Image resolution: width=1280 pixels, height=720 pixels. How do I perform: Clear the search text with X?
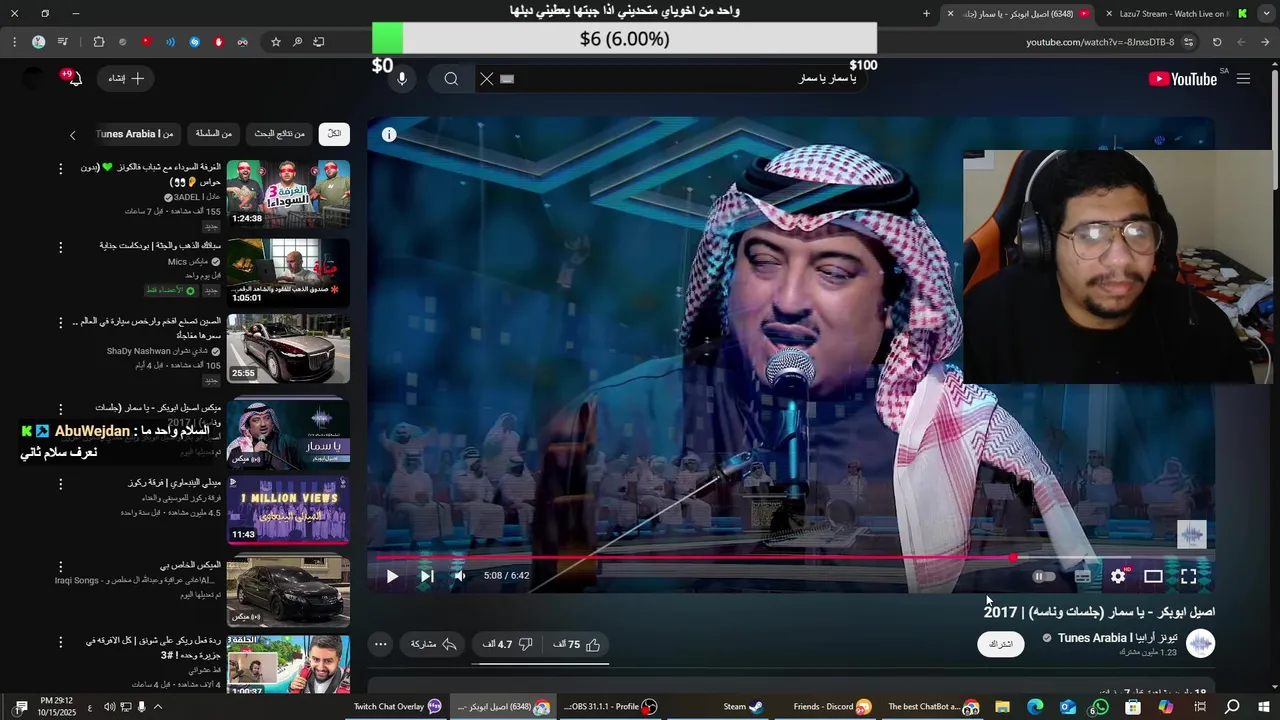click(x=486, y=79)
